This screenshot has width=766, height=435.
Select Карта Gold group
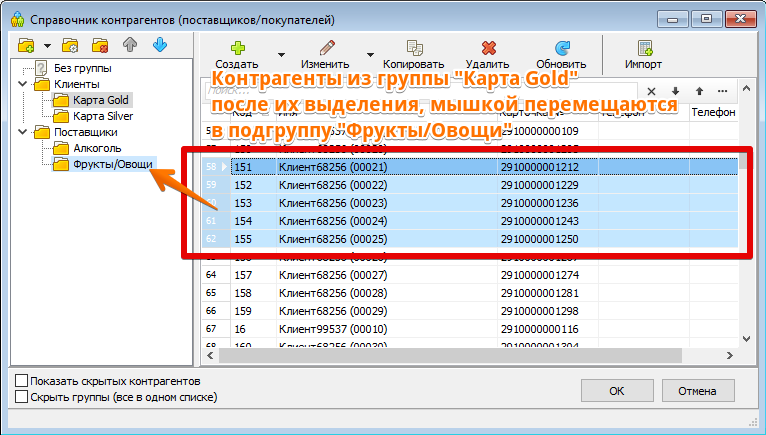click(x=101, y=100)
